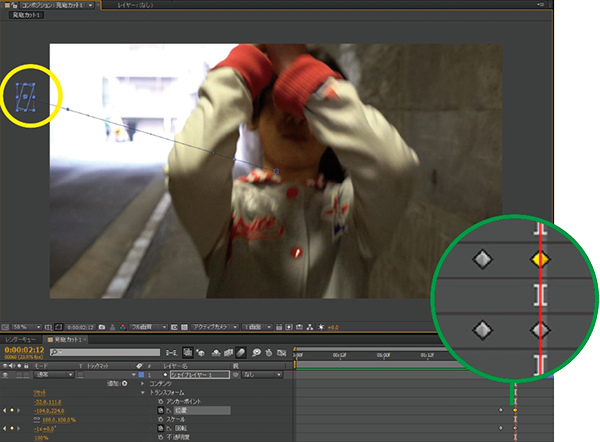Toggle stopwatch for 位置 property
Viewport: 600px width, 442px height.
point(161,410)
